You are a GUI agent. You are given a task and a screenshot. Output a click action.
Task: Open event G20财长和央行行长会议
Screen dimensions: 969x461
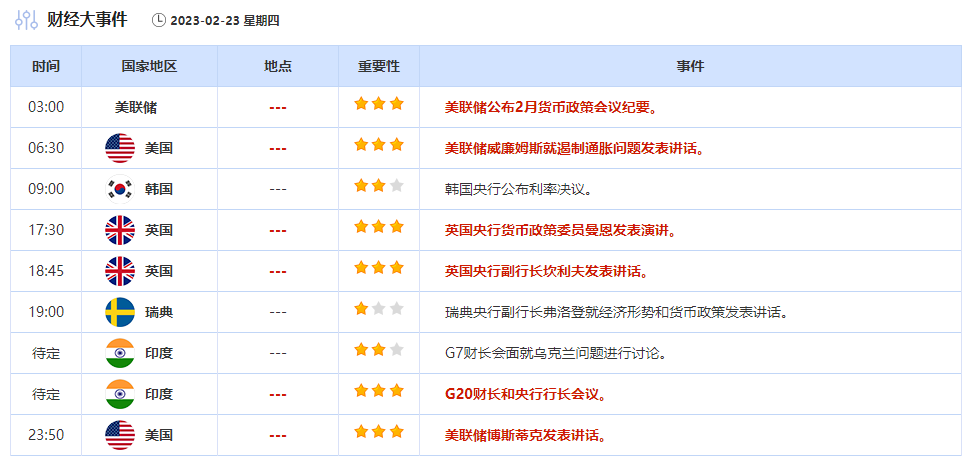point(525,394)
